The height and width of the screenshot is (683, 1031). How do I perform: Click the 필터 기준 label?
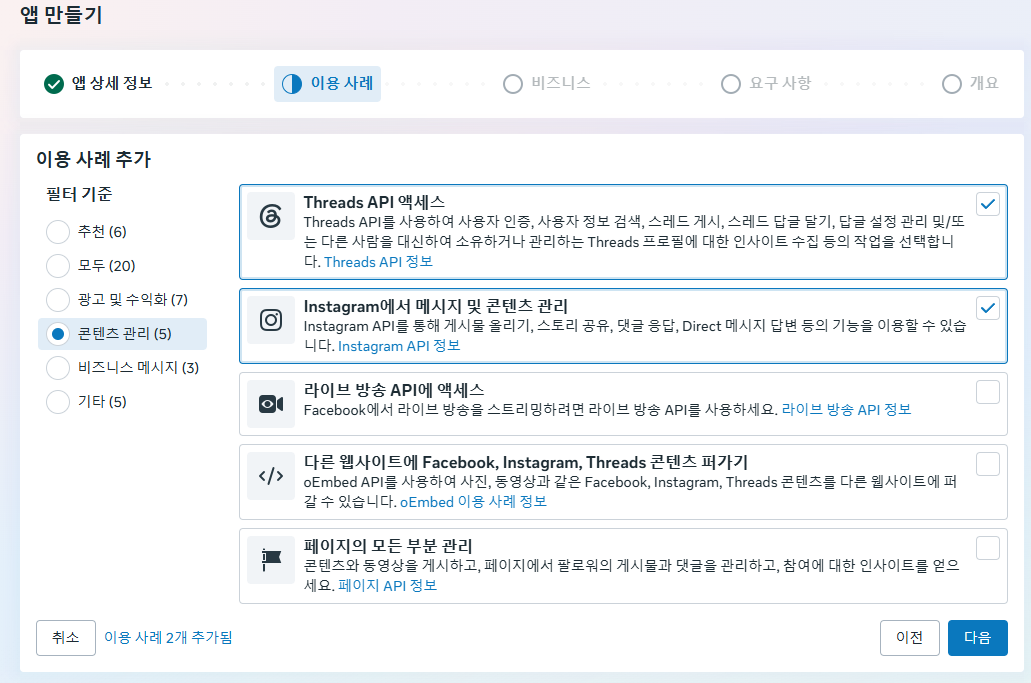[79, 194]
